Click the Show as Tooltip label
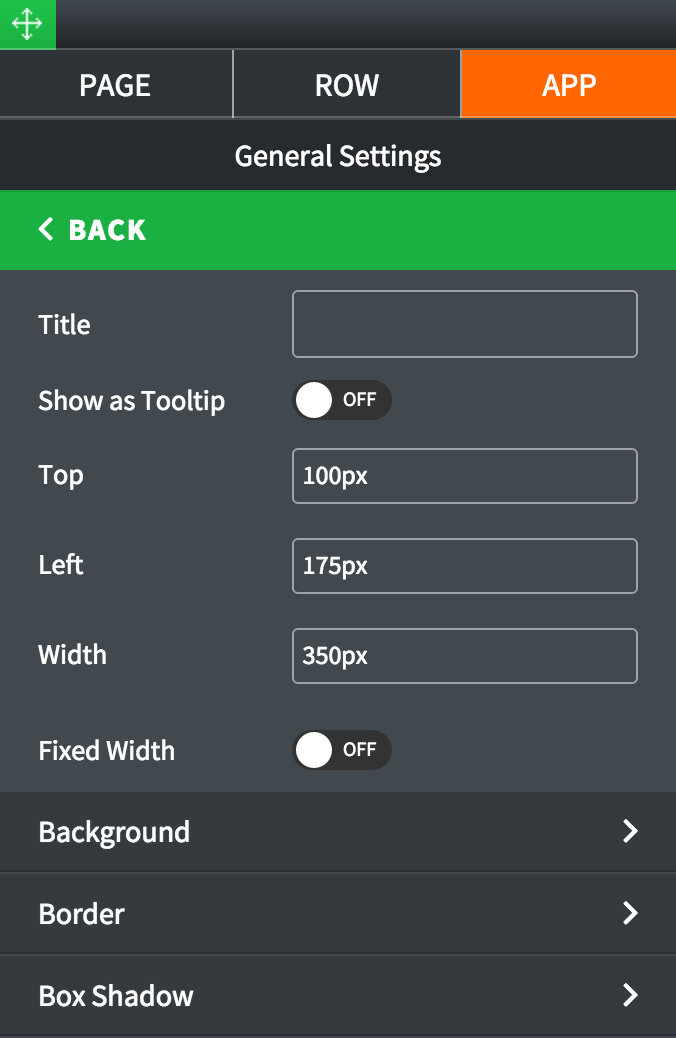This screenshot has height=1038, width=676. (131, 401)
